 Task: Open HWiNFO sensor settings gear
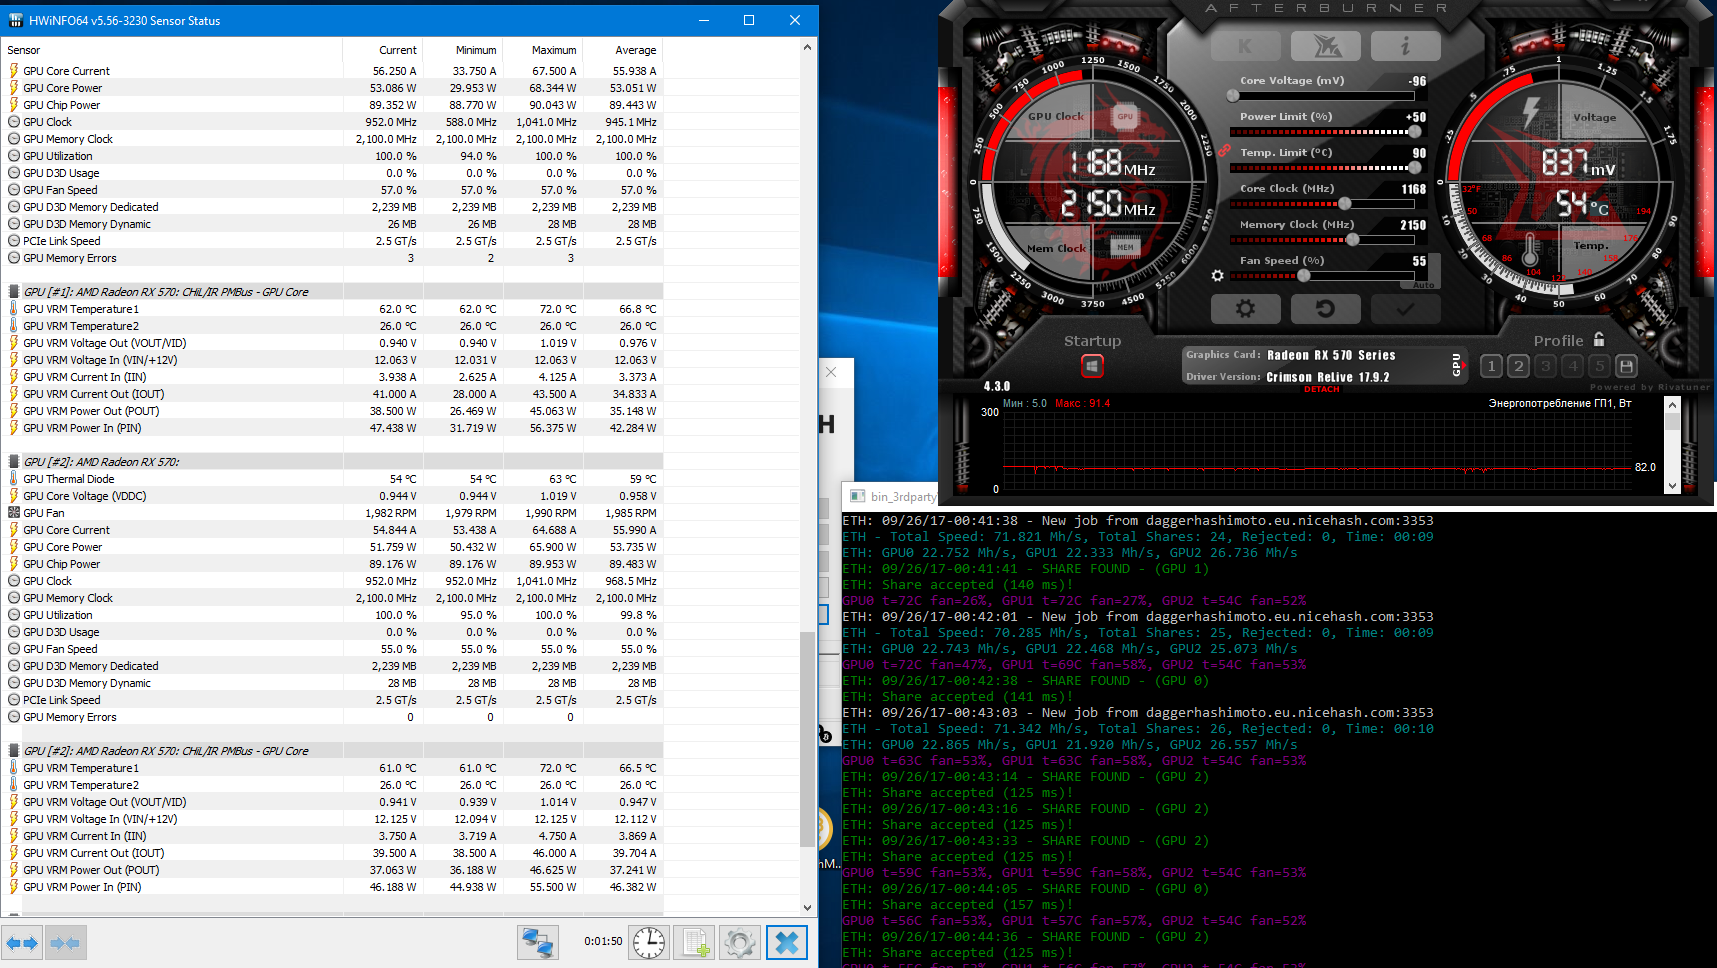click(740, 943)
